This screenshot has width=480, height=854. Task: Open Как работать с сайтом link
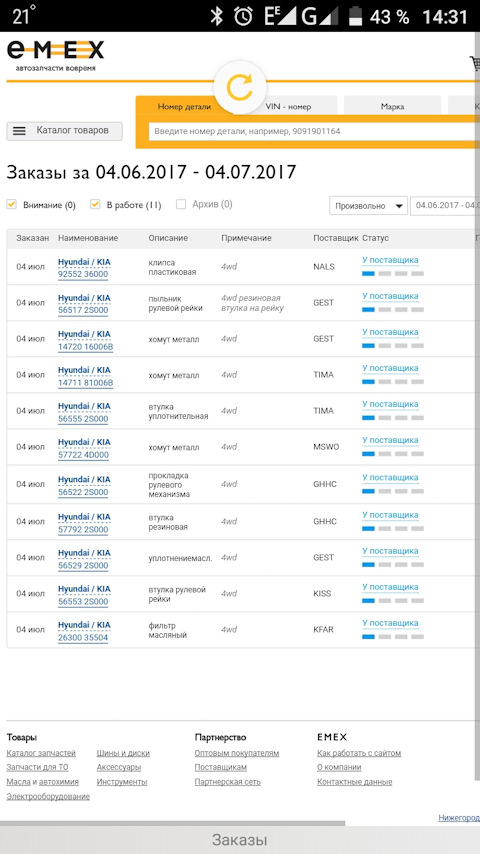[x=359, y=753]
